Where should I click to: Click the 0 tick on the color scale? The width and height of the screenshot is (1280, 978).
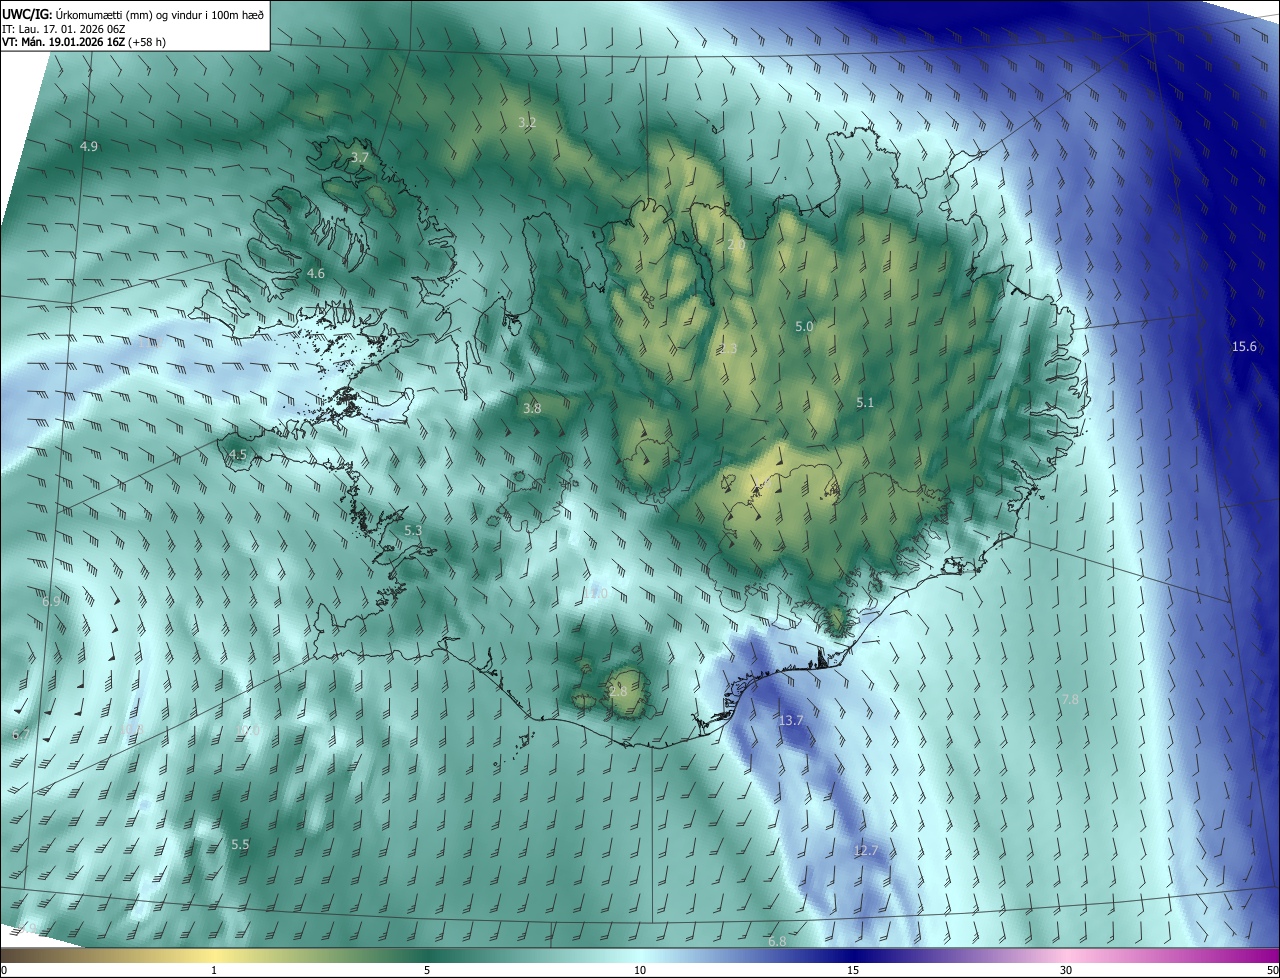point(4,970)
